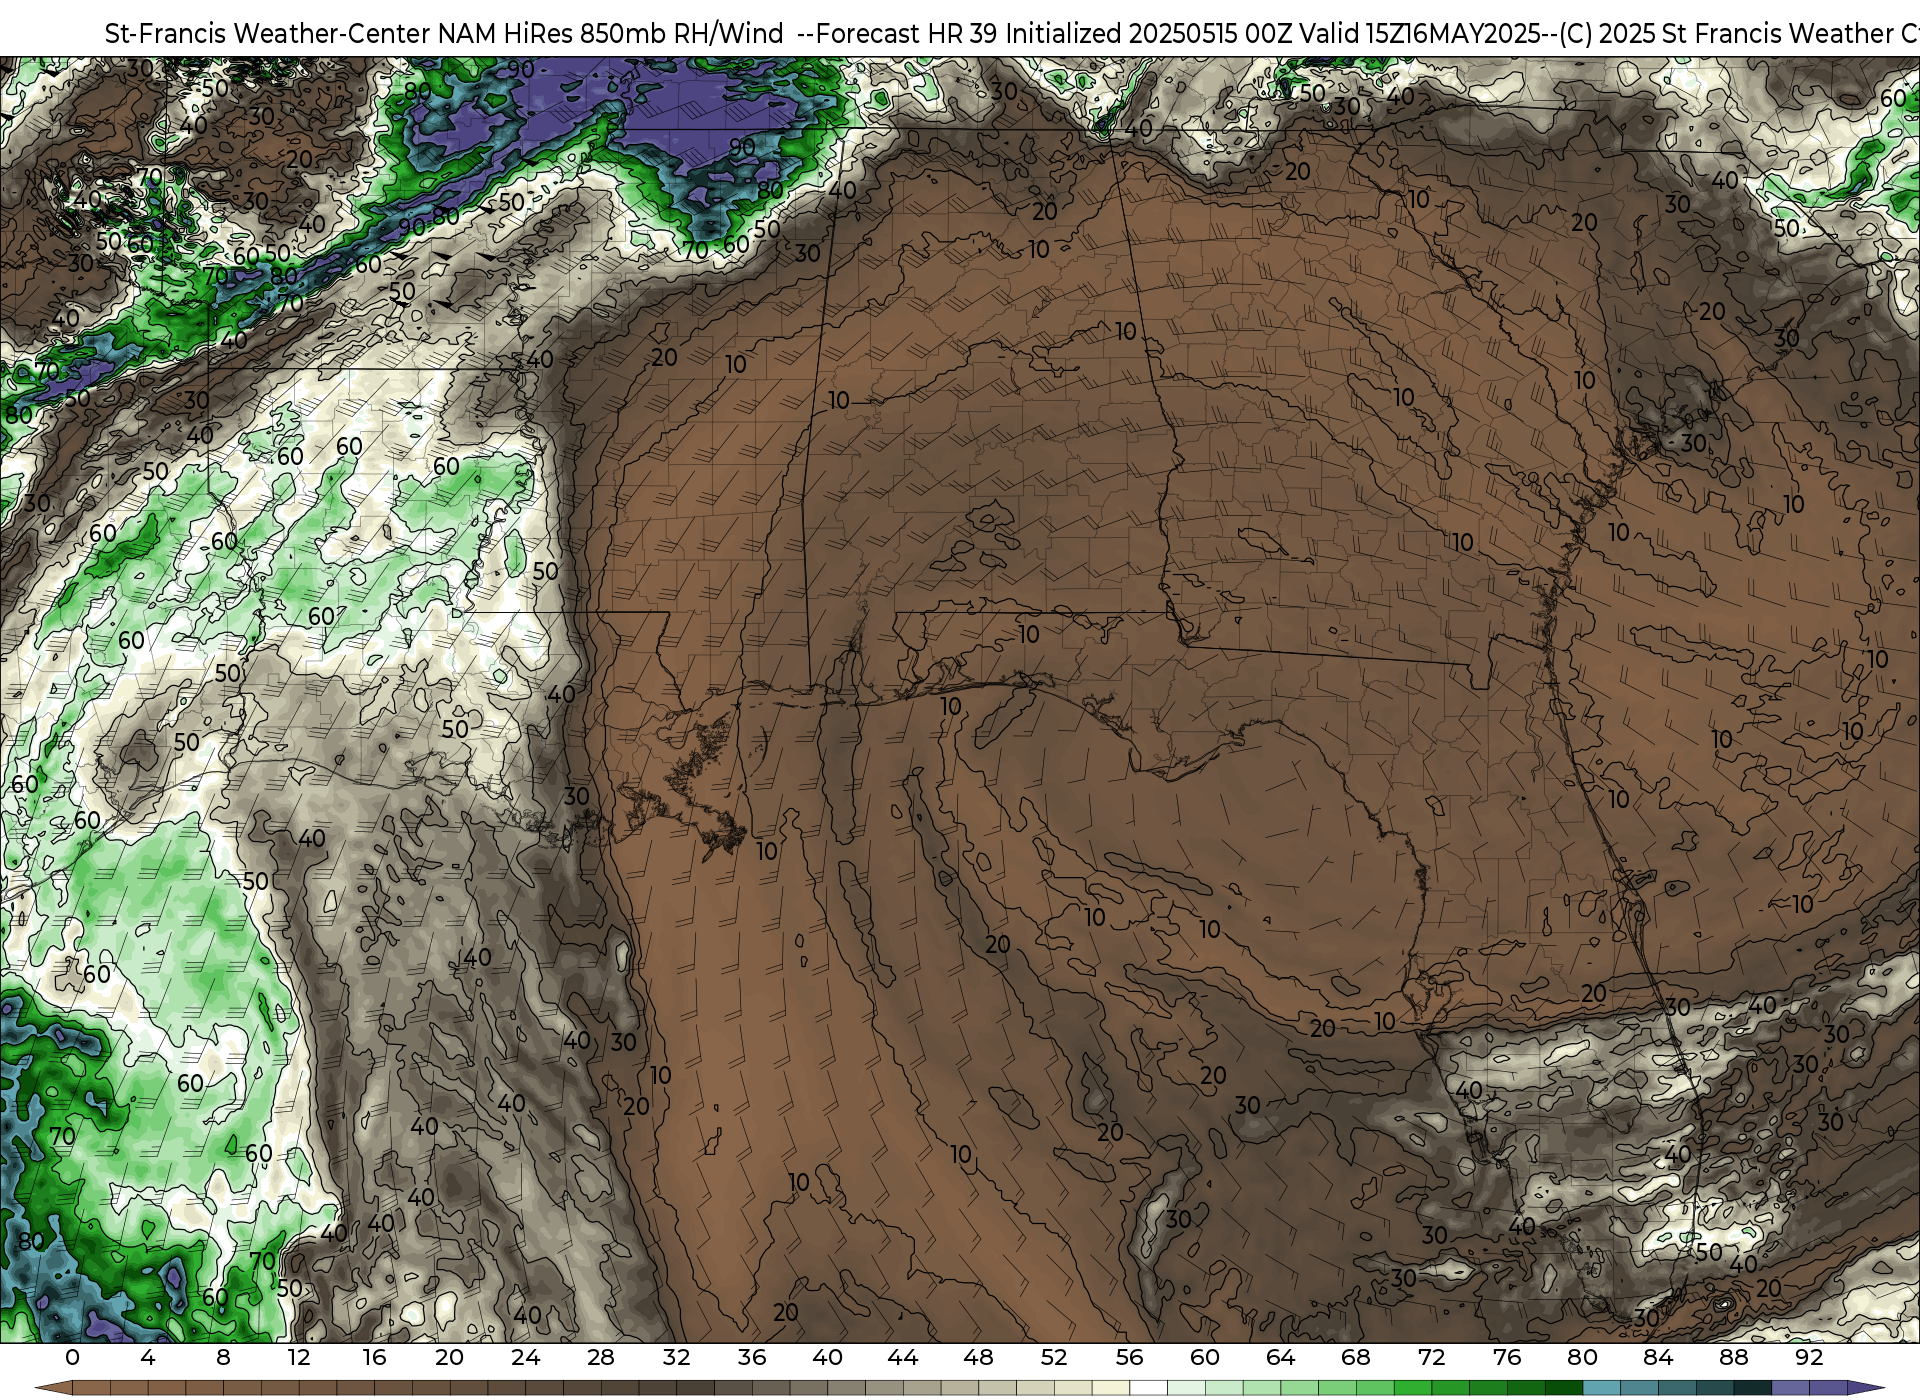
Task: Click the colorbar tick label '0'
Action: click(72, 1357)
